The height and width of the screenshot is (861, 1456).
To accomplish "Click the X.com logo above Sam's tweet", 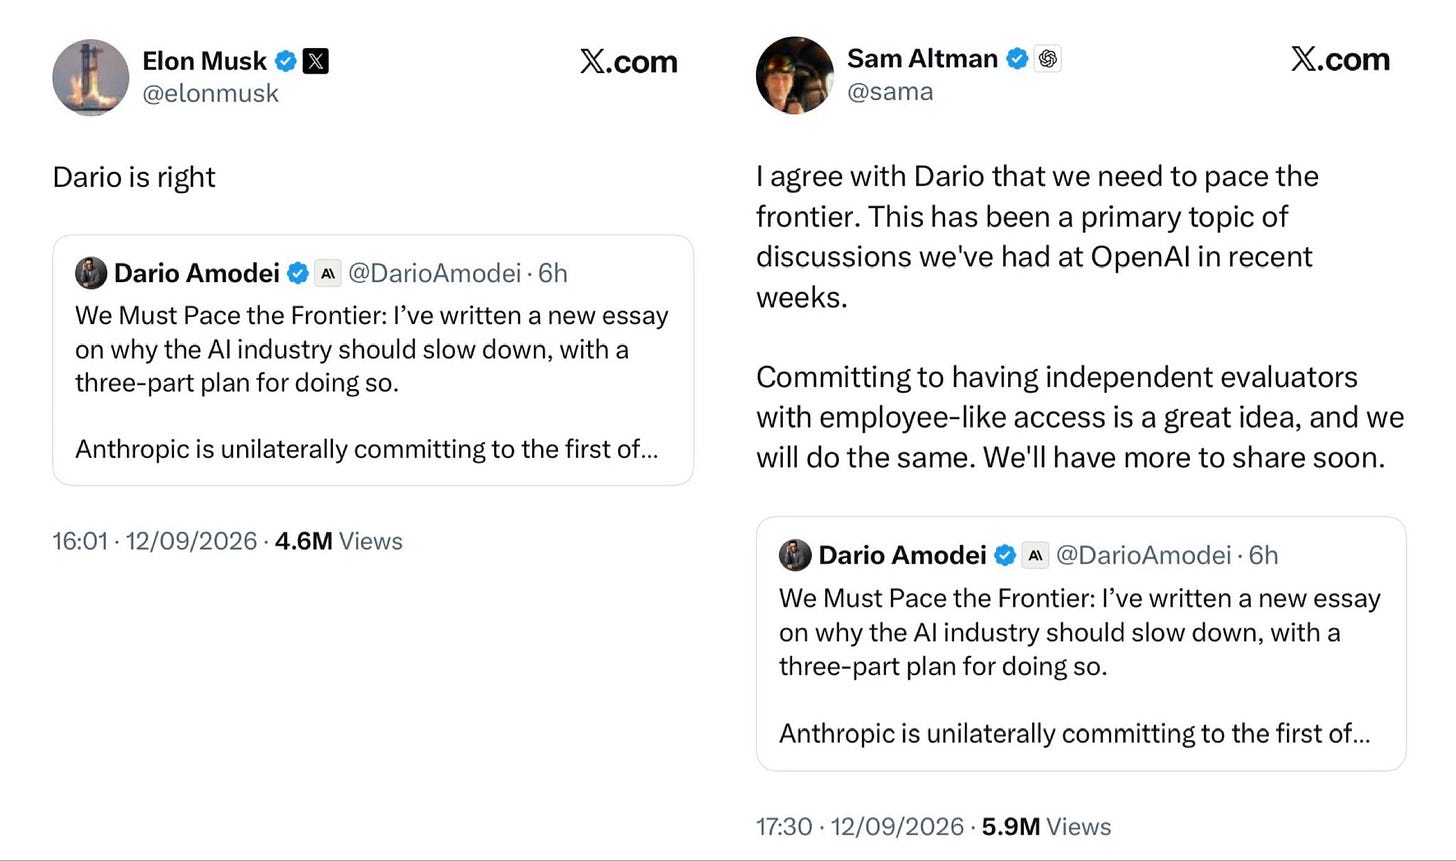I will click(1340, 60).
